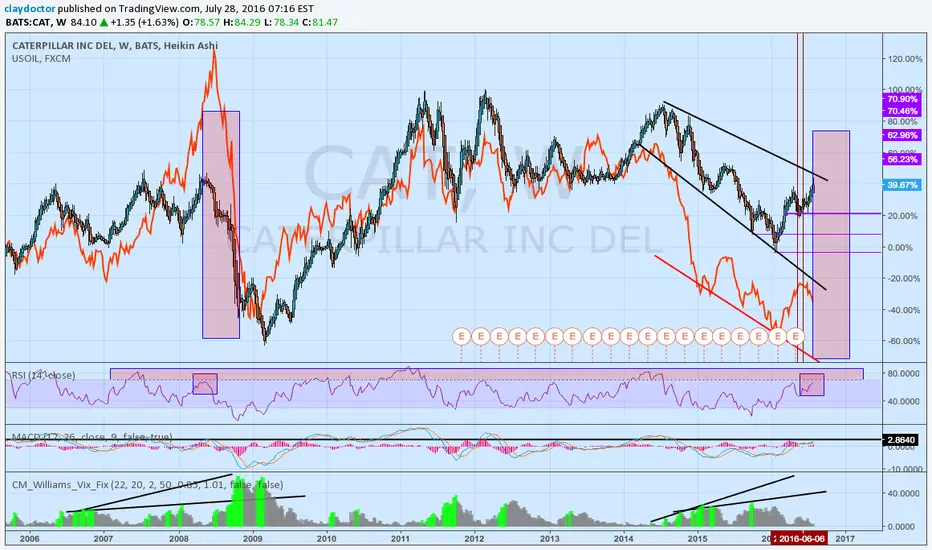The height and width of the screenshot is (550, 932).
Task: Click the leftmost E earnings marker
Action: coord(461,337)
